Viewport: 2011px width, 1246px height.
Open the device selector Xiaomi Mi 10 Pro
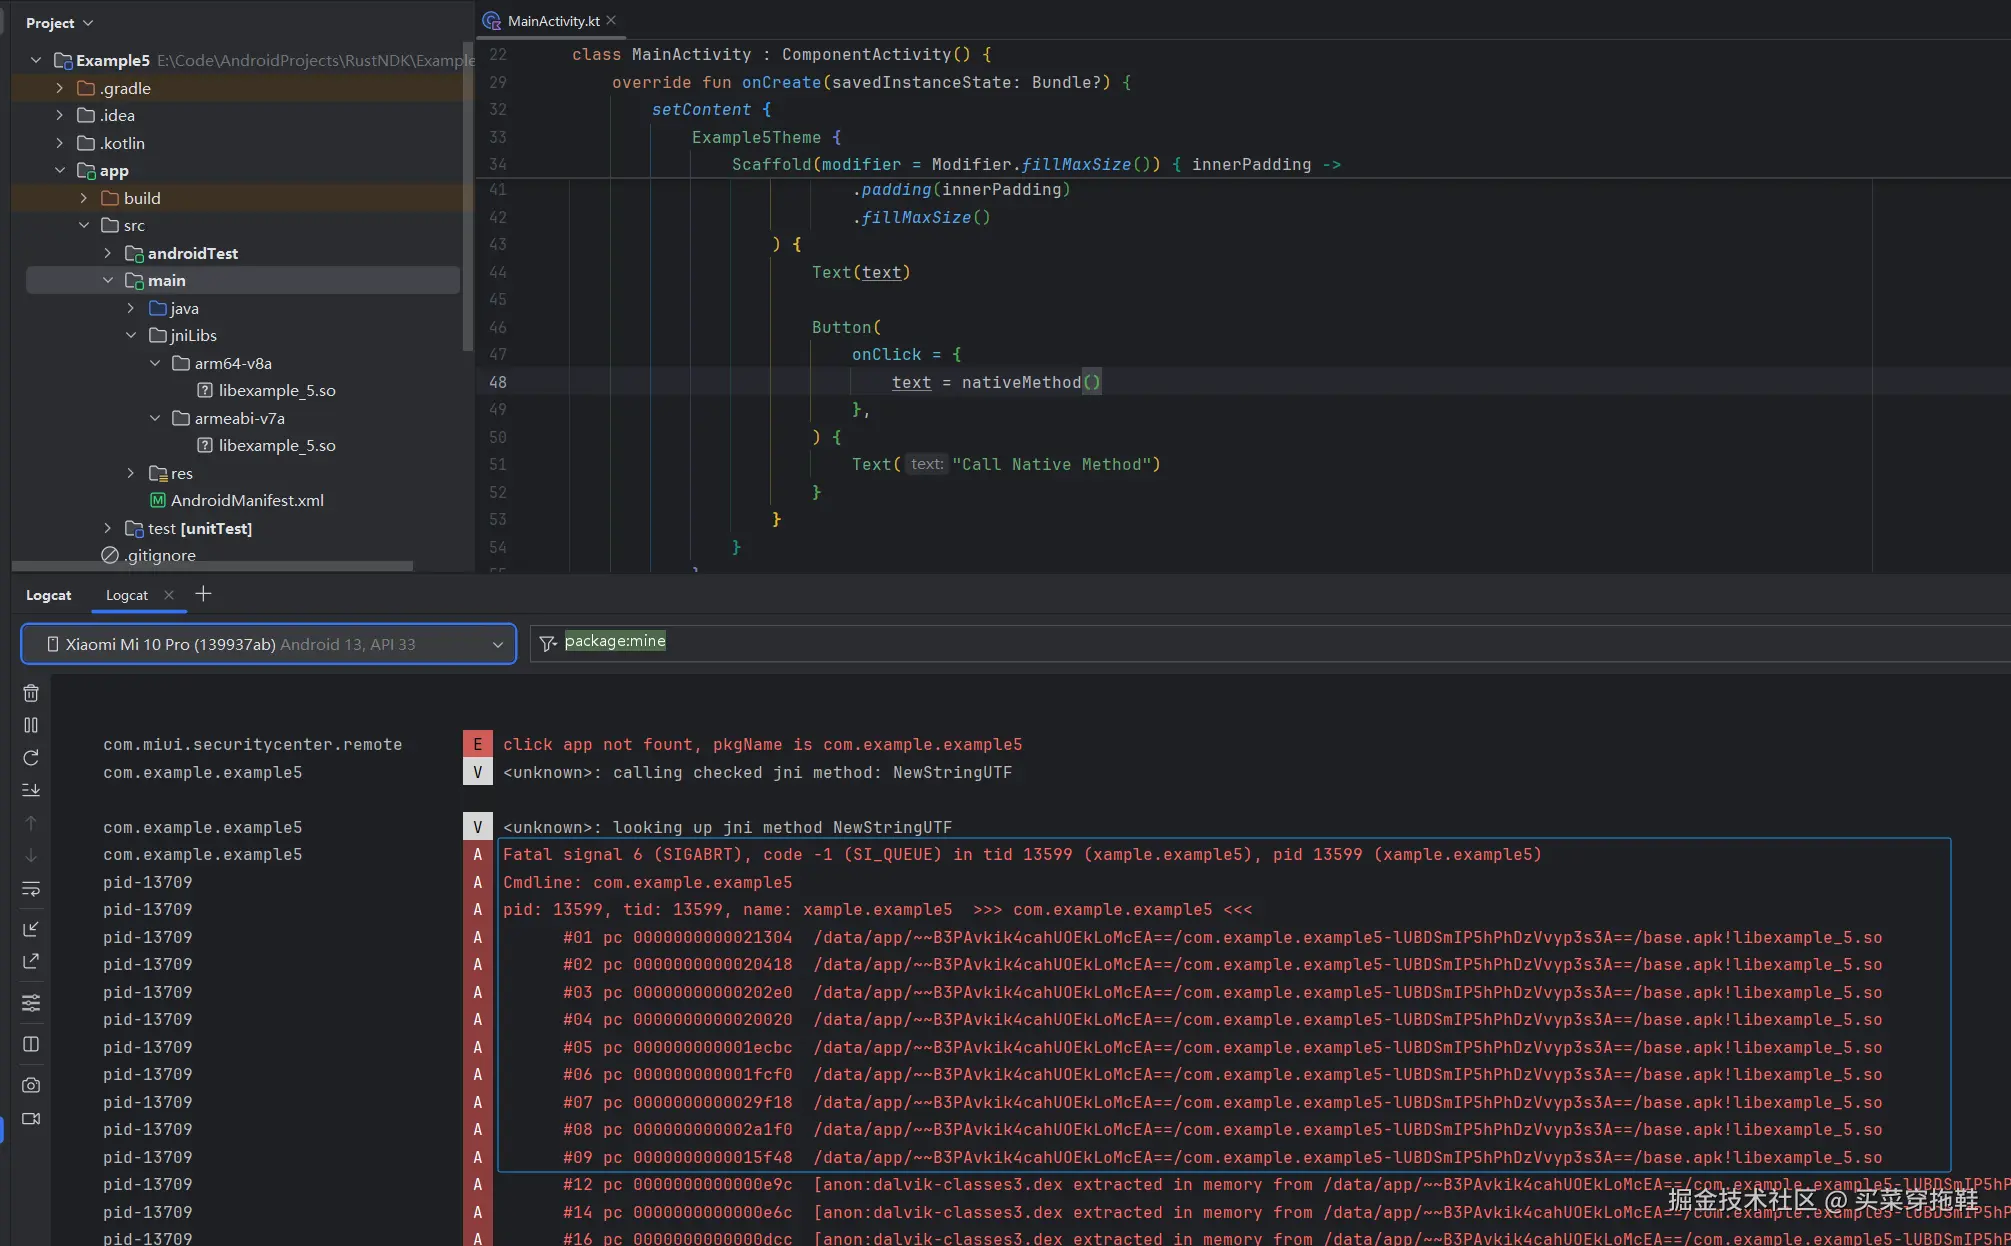click(x=268, y=645)
